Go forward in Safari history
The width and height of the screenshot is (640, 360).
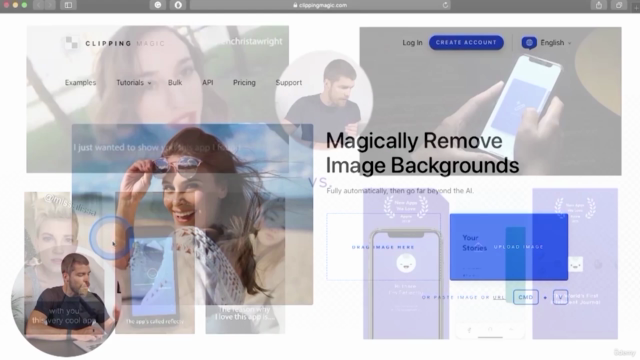tap(50, 5)
